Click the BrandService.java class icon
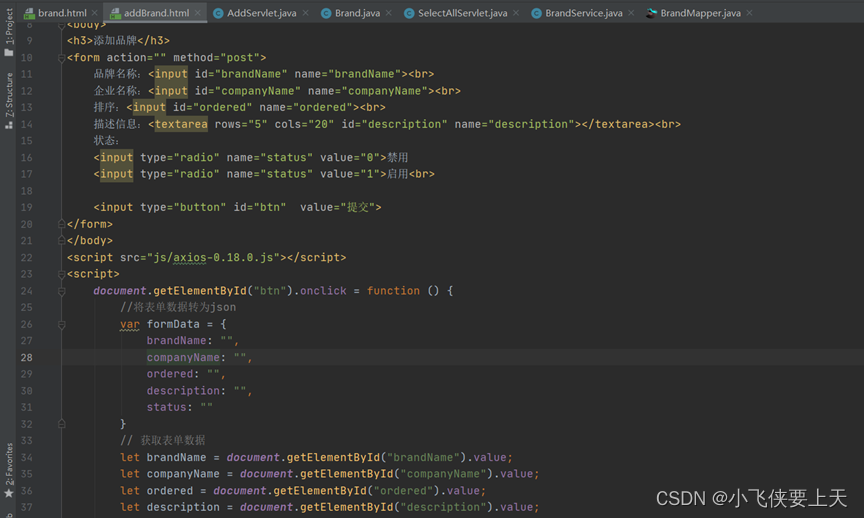Screen dimensions: 864x518 (536, 13)
